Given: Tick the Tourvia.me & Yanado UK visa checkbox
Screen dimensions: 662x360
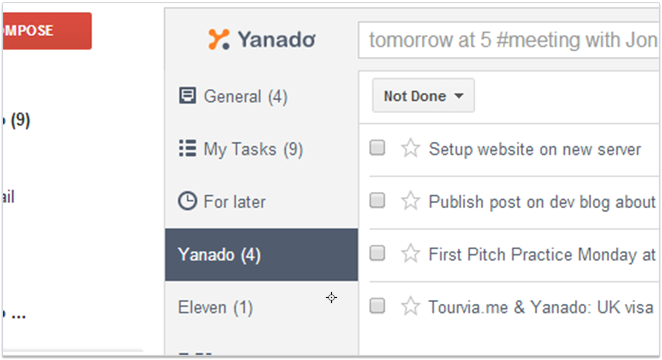Looking at the screenshot, I should point(377,306).
